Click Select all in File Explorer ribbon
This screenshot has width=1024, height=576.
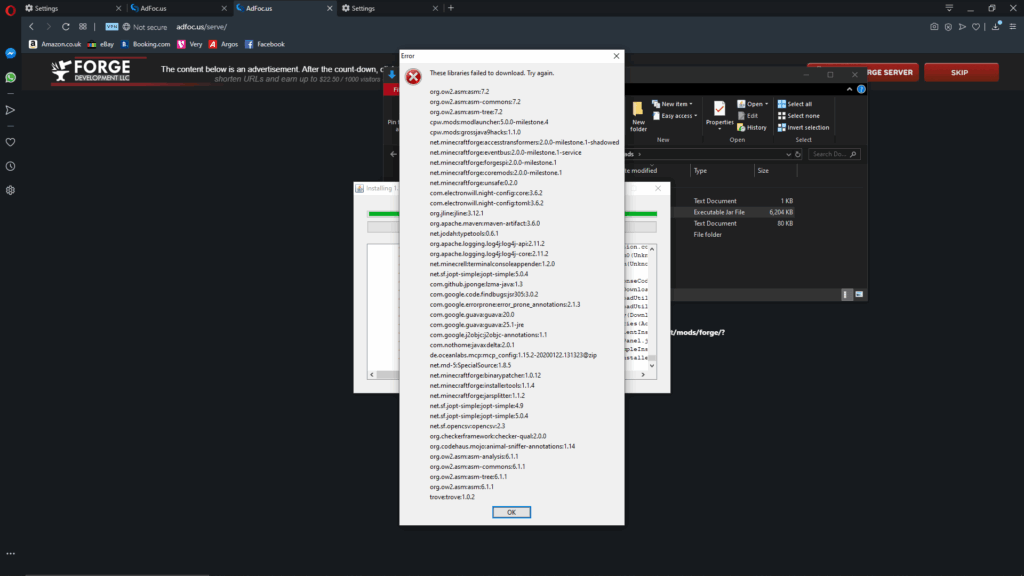795,104
